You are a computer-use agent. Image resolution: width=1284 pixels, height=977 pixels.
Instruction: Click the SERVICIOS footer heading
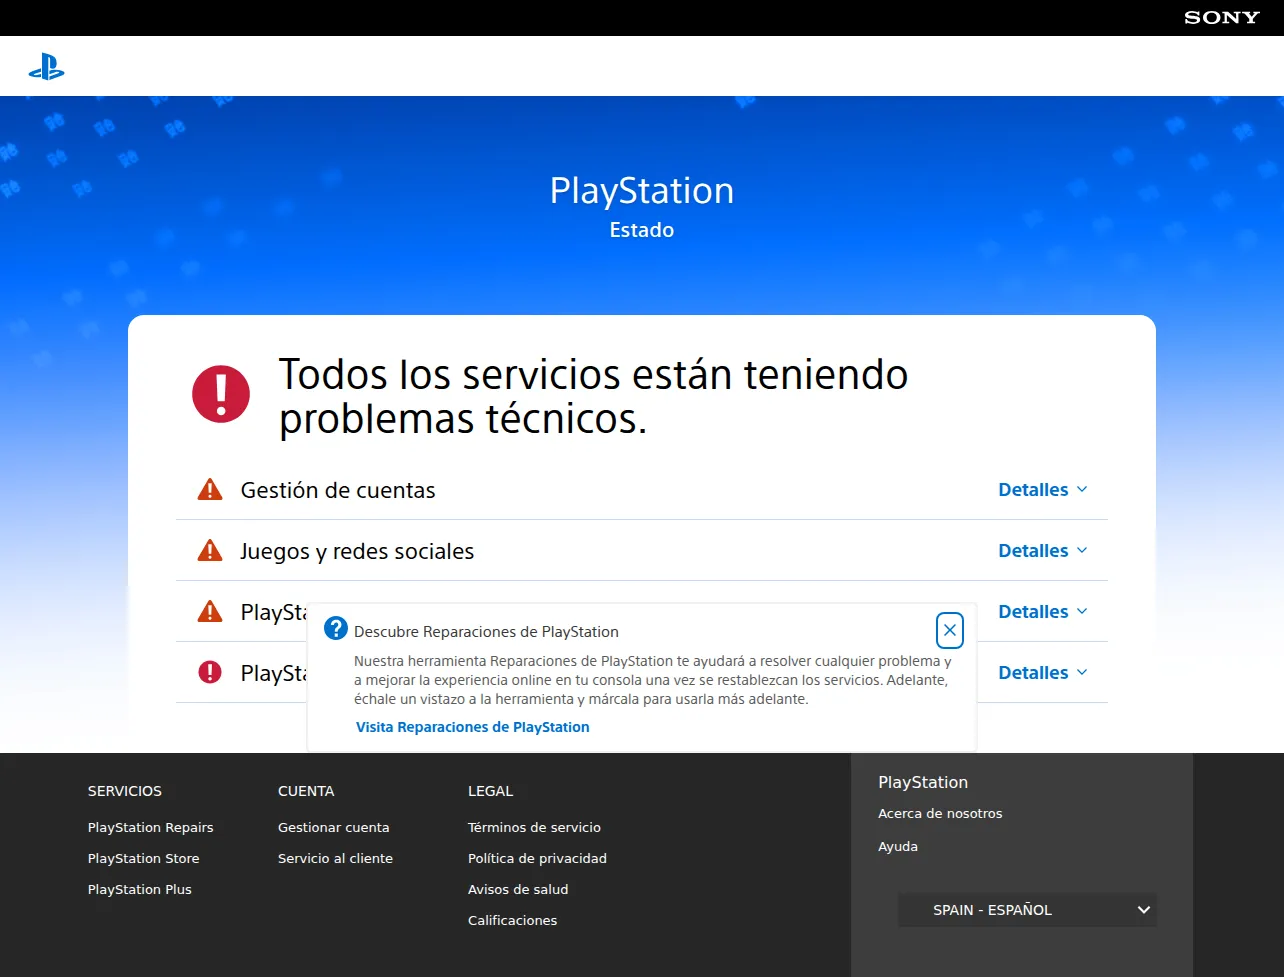125,791
